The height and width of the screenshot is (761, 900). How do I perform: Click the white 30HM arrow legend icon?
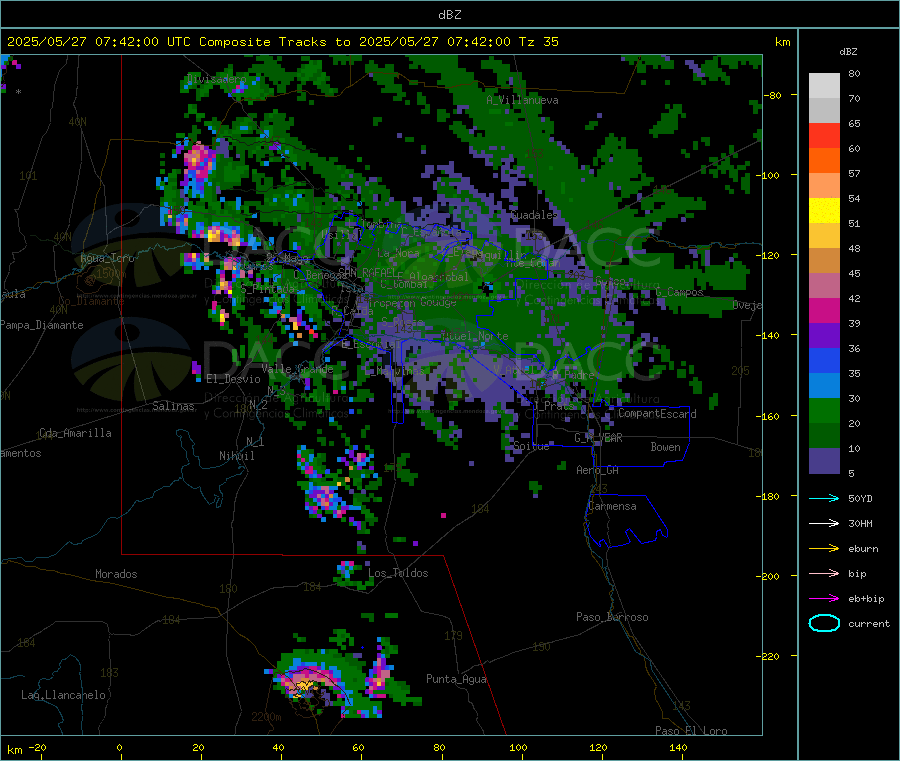tap(824, 523)
